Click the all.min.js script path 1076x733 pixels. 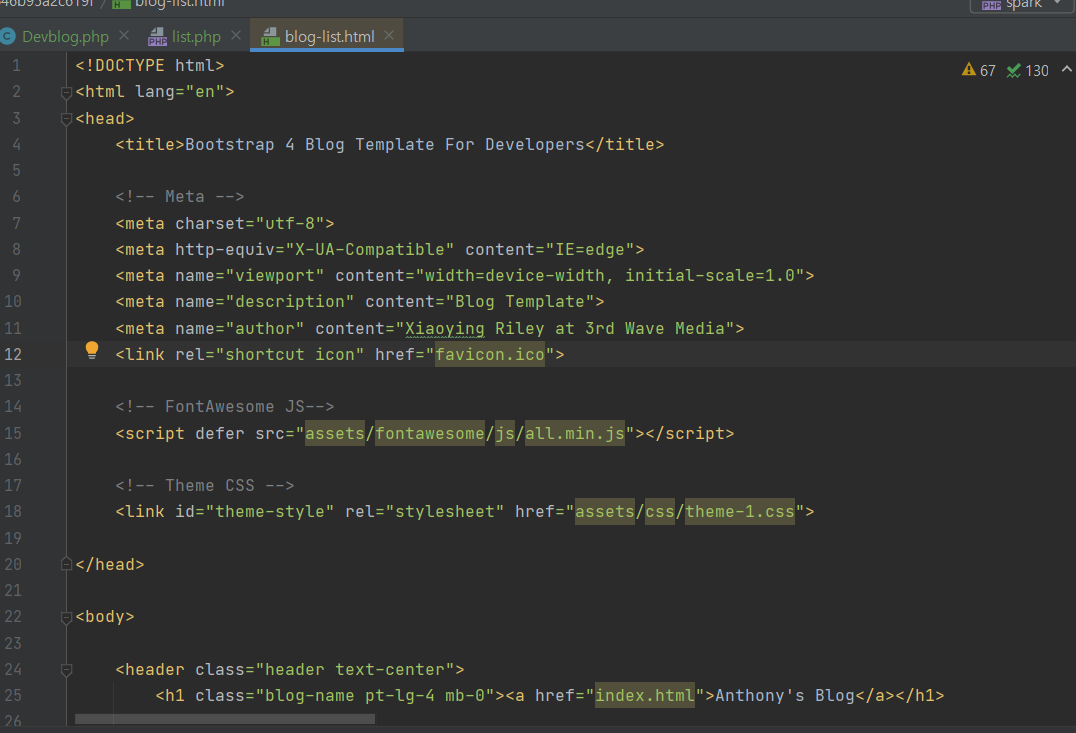[x=575, y=433]
